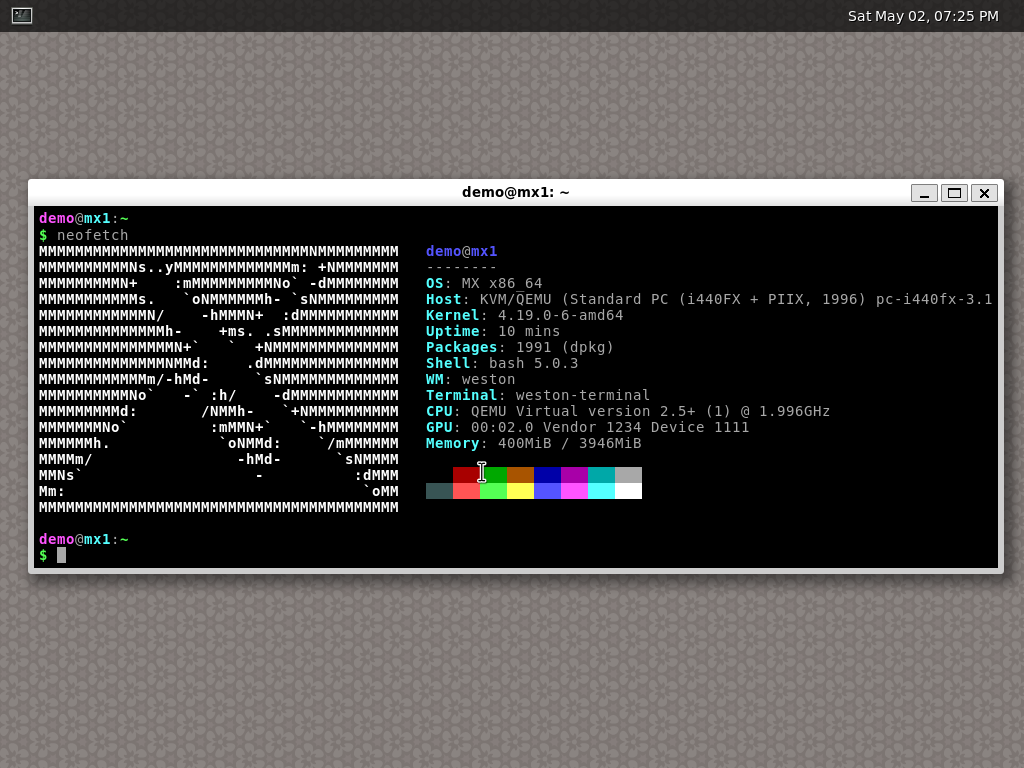This screenshot has width=1024, height=768.
Task: Click the 'Host: KVM/QEMU' line
Action: click(709, 299)
